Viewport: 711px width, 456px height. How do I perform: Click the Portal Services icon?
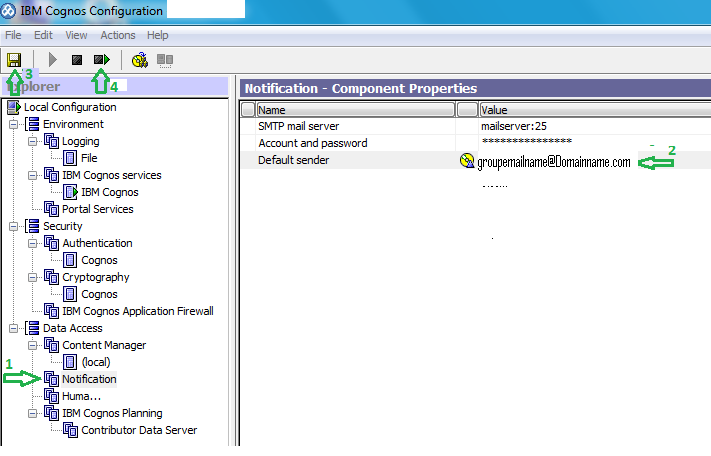coord(52,209)
